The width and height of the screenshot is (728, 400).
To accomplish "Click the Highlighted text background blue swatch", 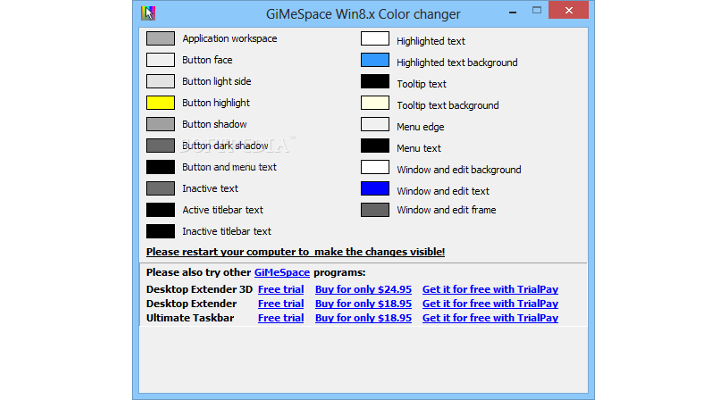I will pos(375,61).
